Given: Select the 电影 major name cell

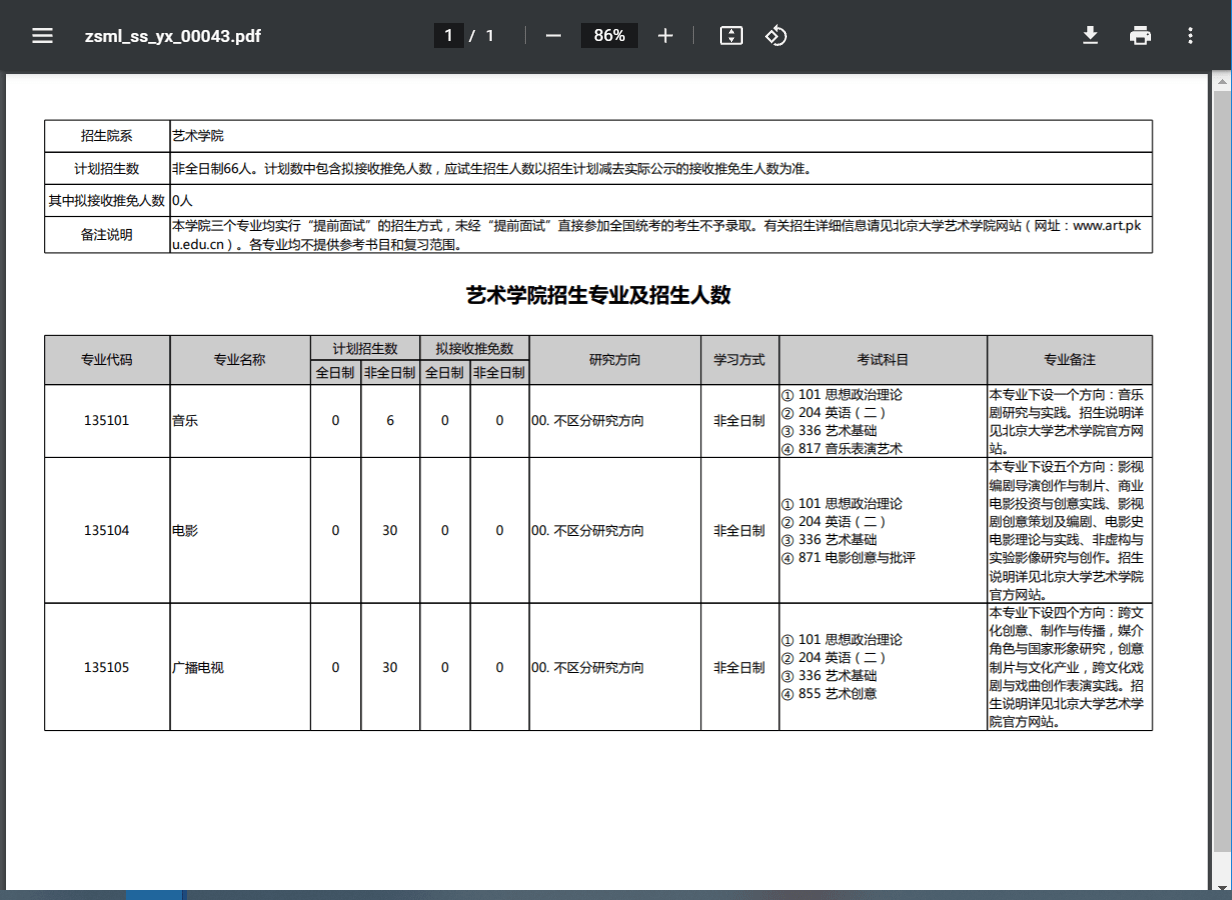Looking at the screenshot, I should click(x=185, y=531).
